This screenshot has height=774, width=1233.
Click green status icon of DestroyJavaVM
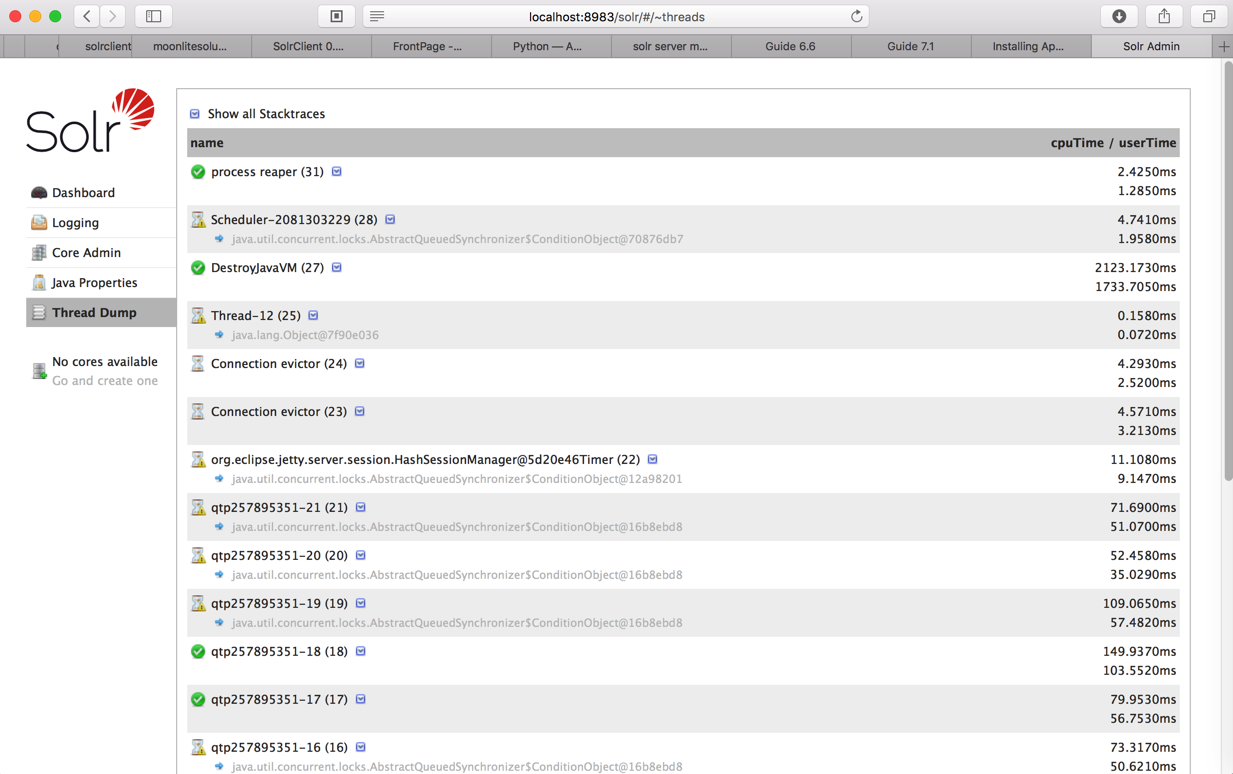pos(198,268)
